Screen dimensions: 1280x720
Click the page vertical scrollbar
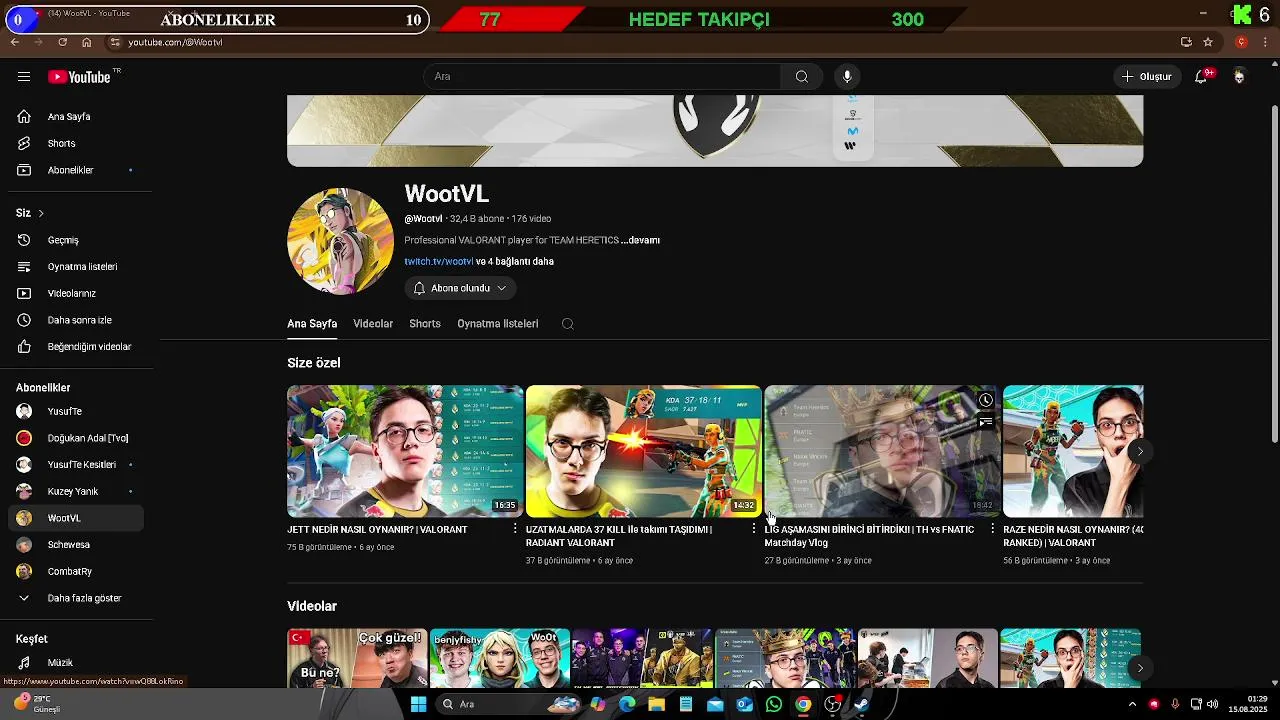pos(1274,273)
